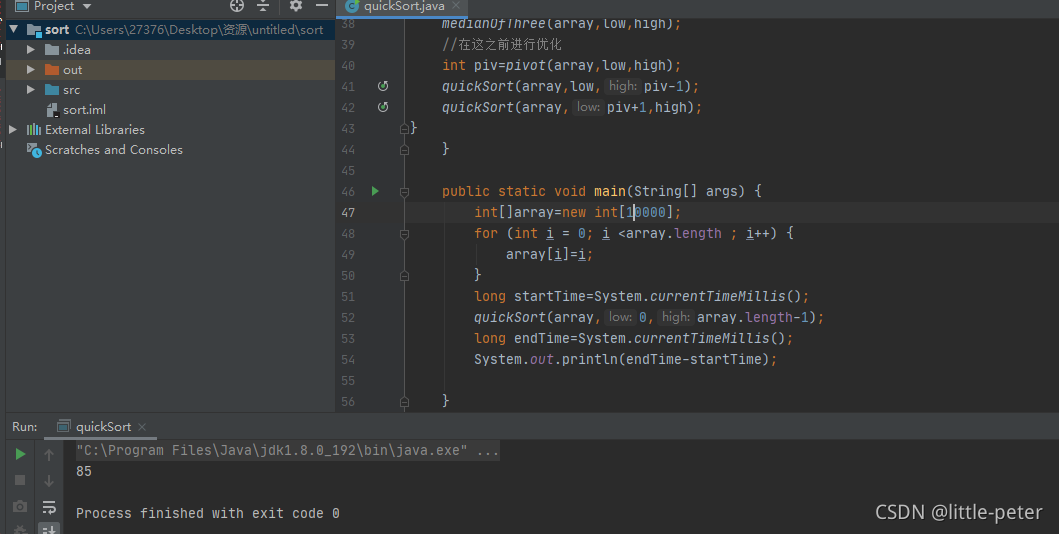1059x534 pixels.
Task: Click the up arrow in Run toolbar
Action: 49,455
